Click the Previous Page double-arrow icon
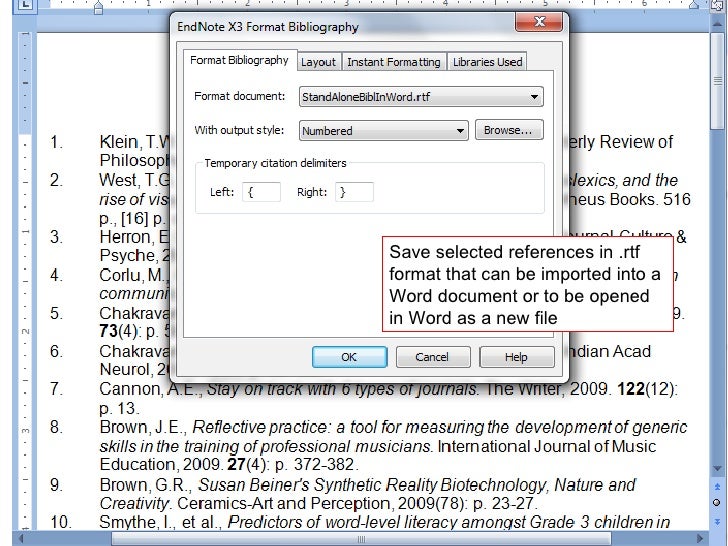Screen dimensions: 728x546 [x=717, y=487]
